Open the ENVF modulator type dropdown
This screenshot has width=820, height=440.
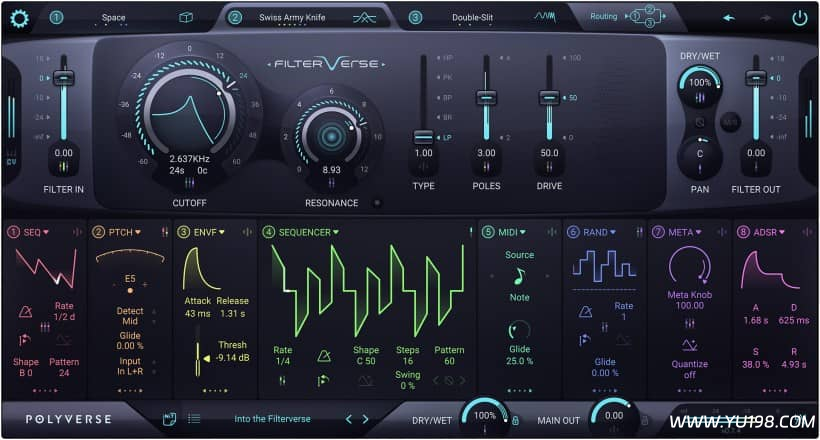click(x=209, y=232)
